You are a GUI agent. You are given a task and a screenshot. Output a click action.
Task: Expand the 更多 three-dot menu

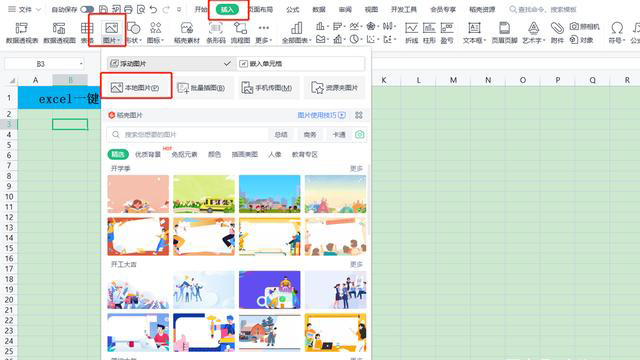pyautogui.click(x=264, y=33)
